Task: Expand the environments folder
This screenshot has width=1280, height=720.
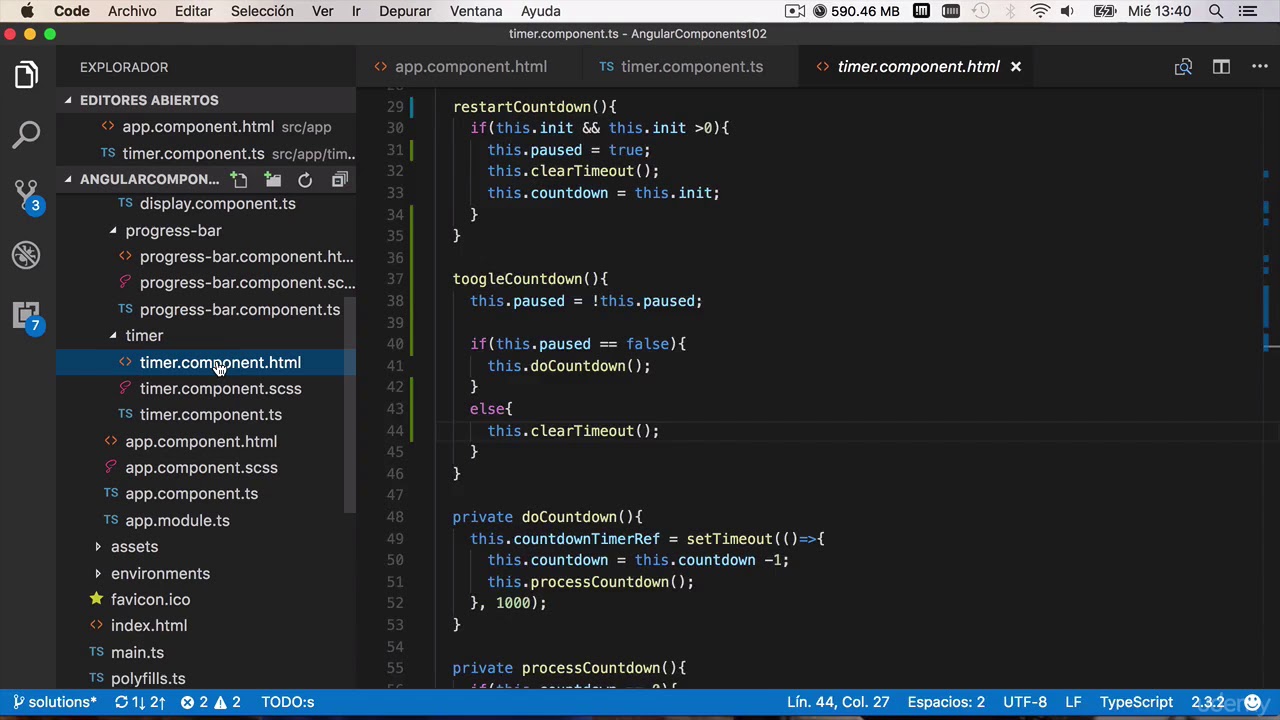Action: click(x=160, y=574)
